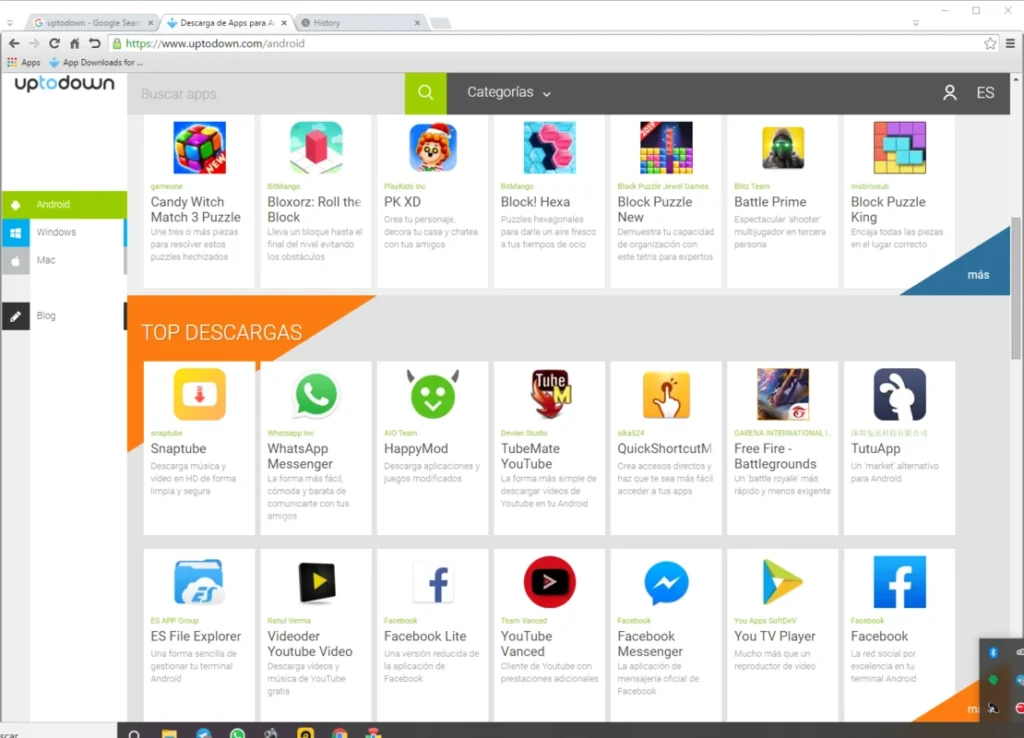This screenshot has width=1024, height=738.
Task: Open the user account profile icon
Action: (x=949, y=93)
